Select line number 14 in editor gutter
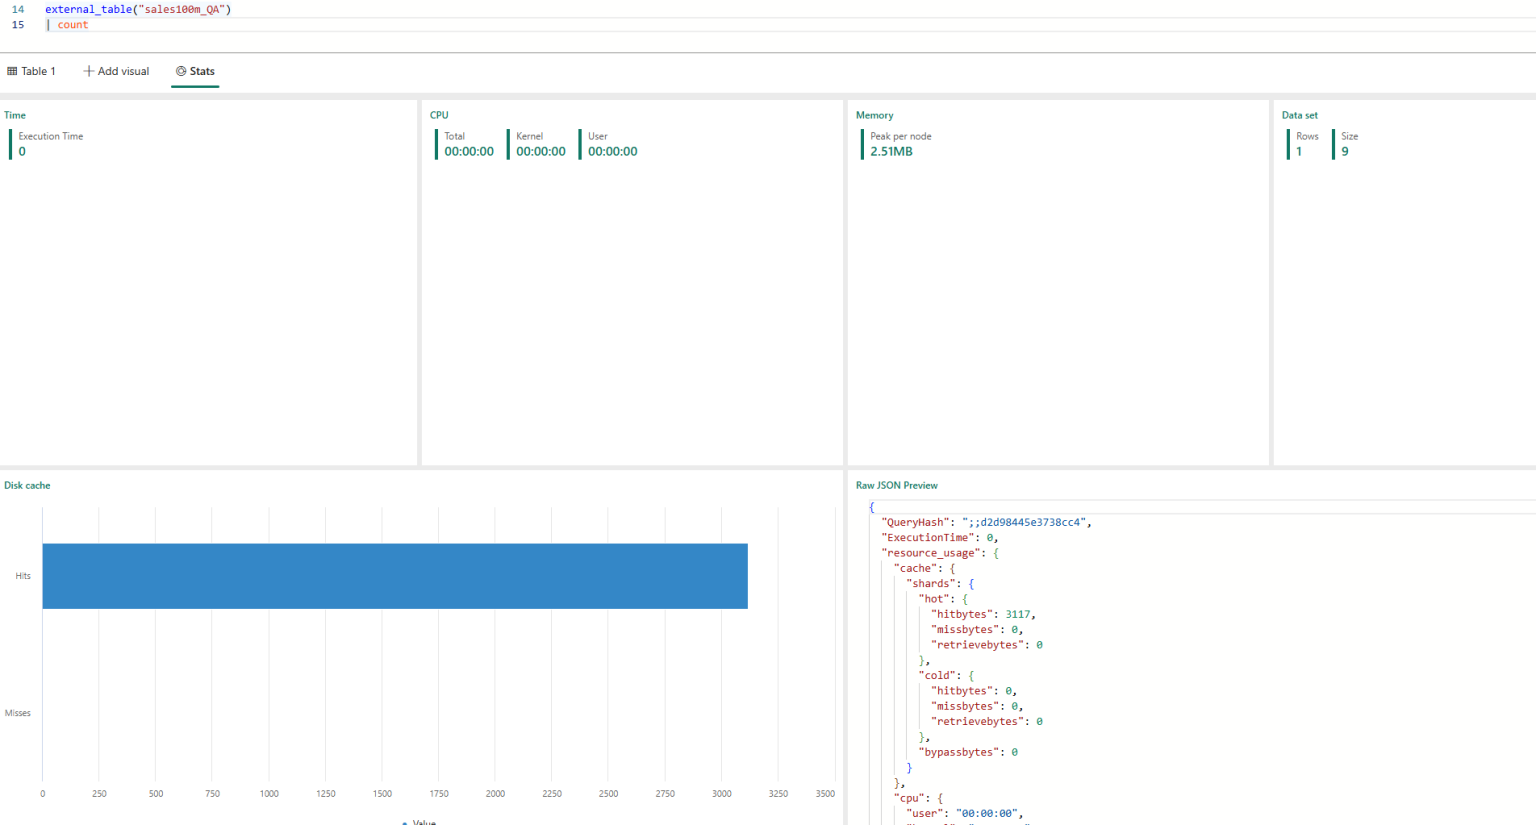Screen dimensions: 1536x825 pos(18,9)
